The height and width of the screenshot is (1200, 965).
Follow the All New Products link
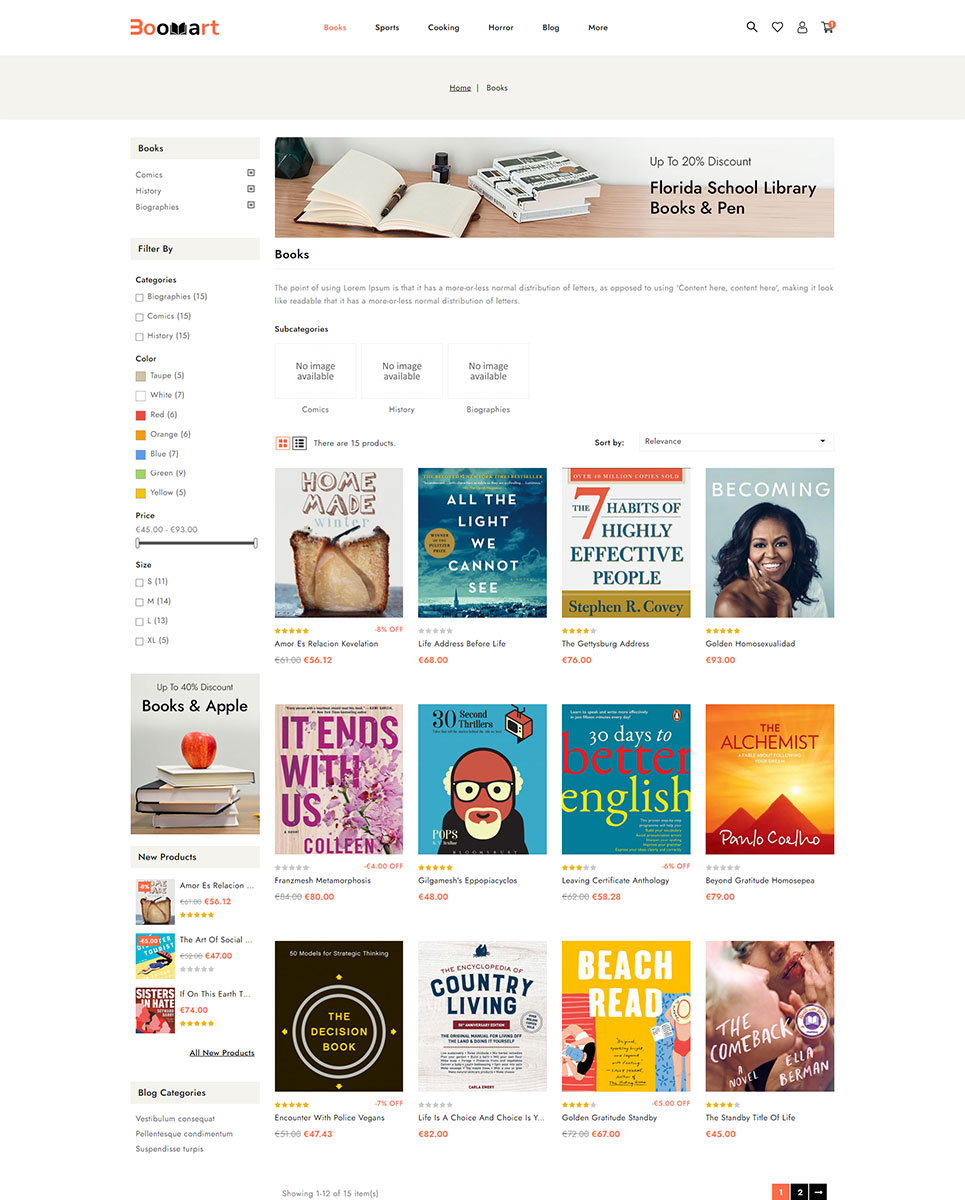222,1053
